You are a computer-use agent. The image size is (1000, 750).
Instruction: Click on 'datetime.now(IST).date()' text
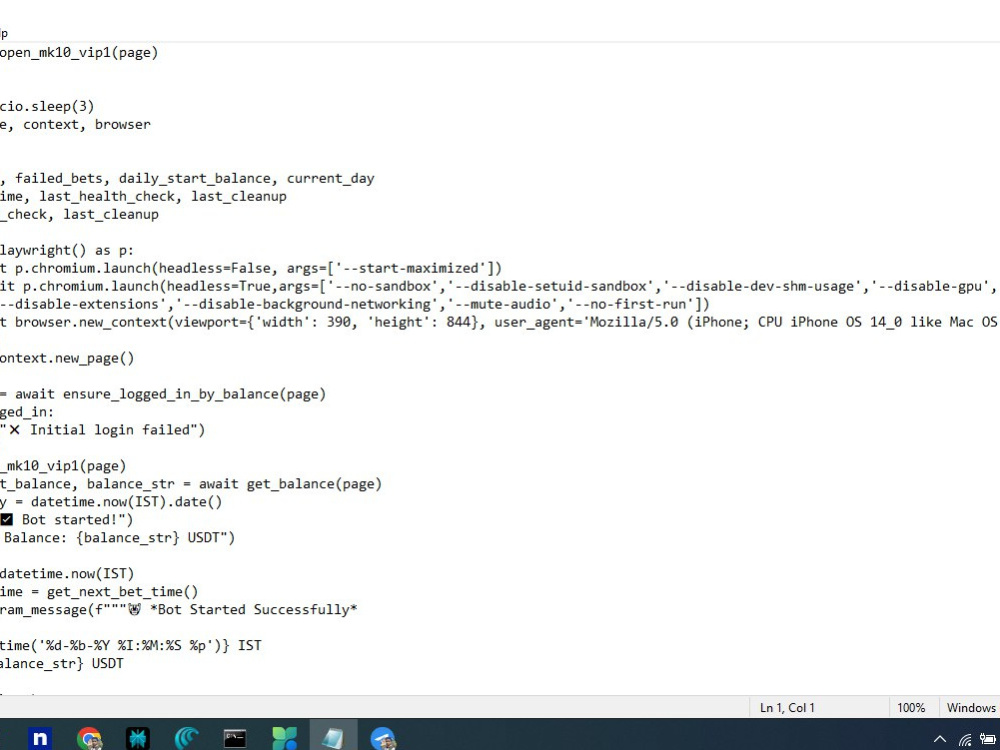pyautogui.click(x=126, y=502)
